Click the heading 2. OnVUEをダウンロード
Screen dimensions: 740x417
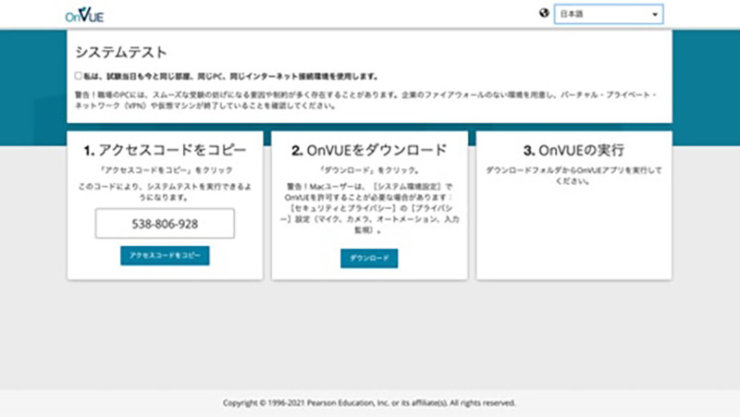[369, 150]
